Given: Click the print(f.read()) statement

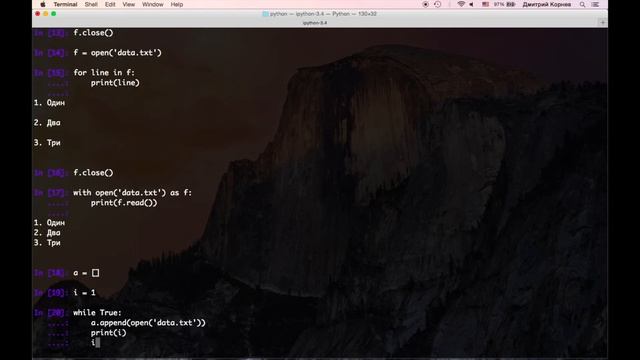Looking at the screenshot, I should click(124, 203).
